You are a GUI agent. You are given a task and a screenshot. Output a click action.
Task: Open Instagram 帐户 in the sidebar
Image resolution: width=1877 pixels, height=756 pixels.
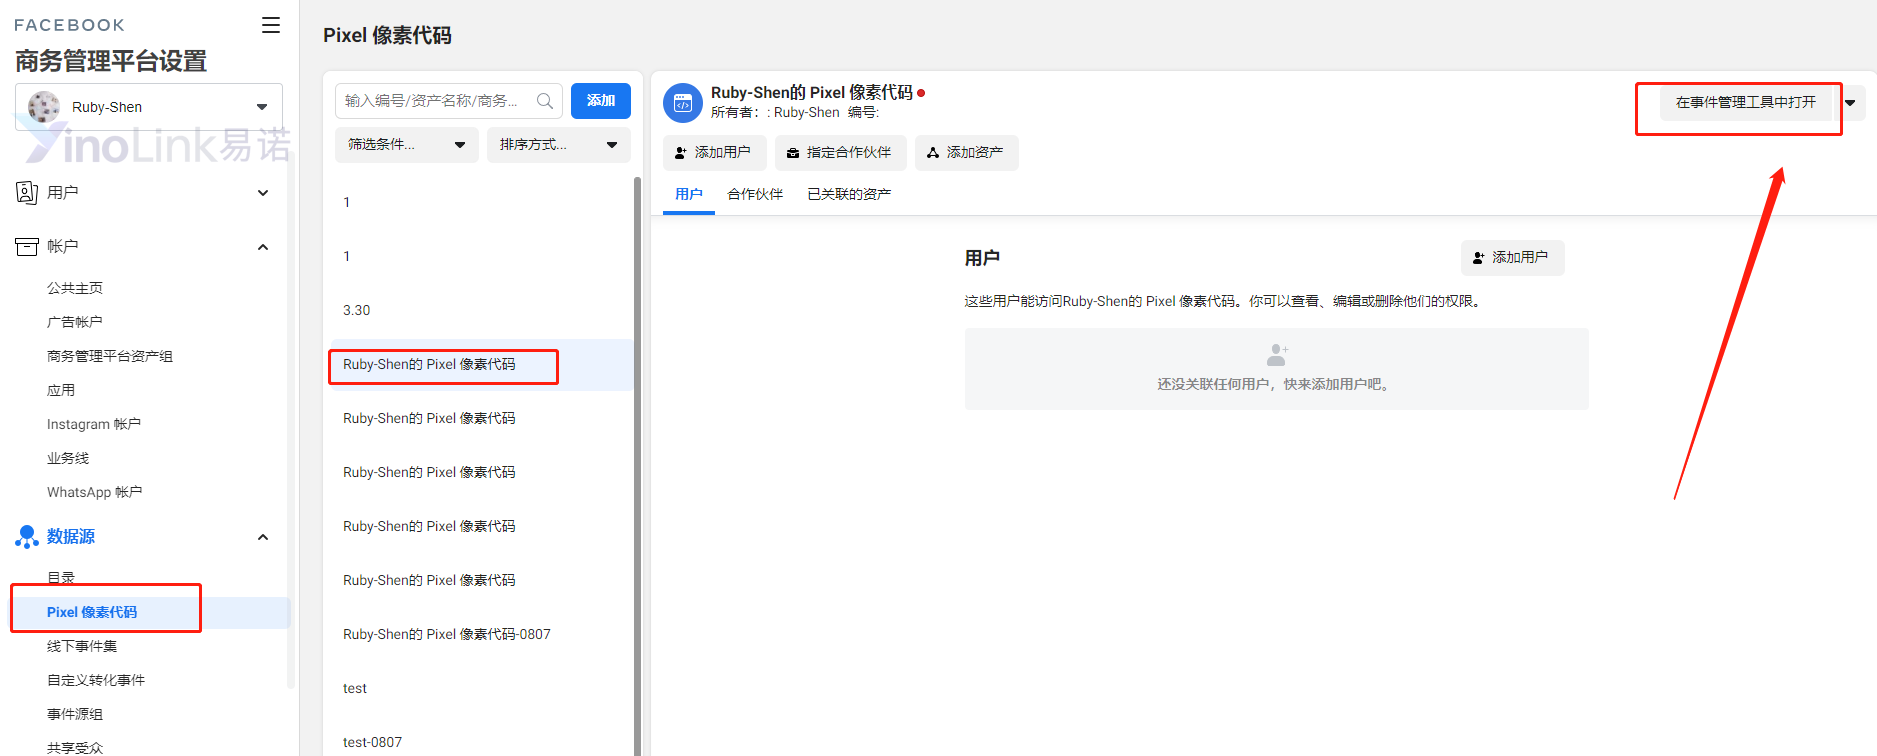pos(94,424)
